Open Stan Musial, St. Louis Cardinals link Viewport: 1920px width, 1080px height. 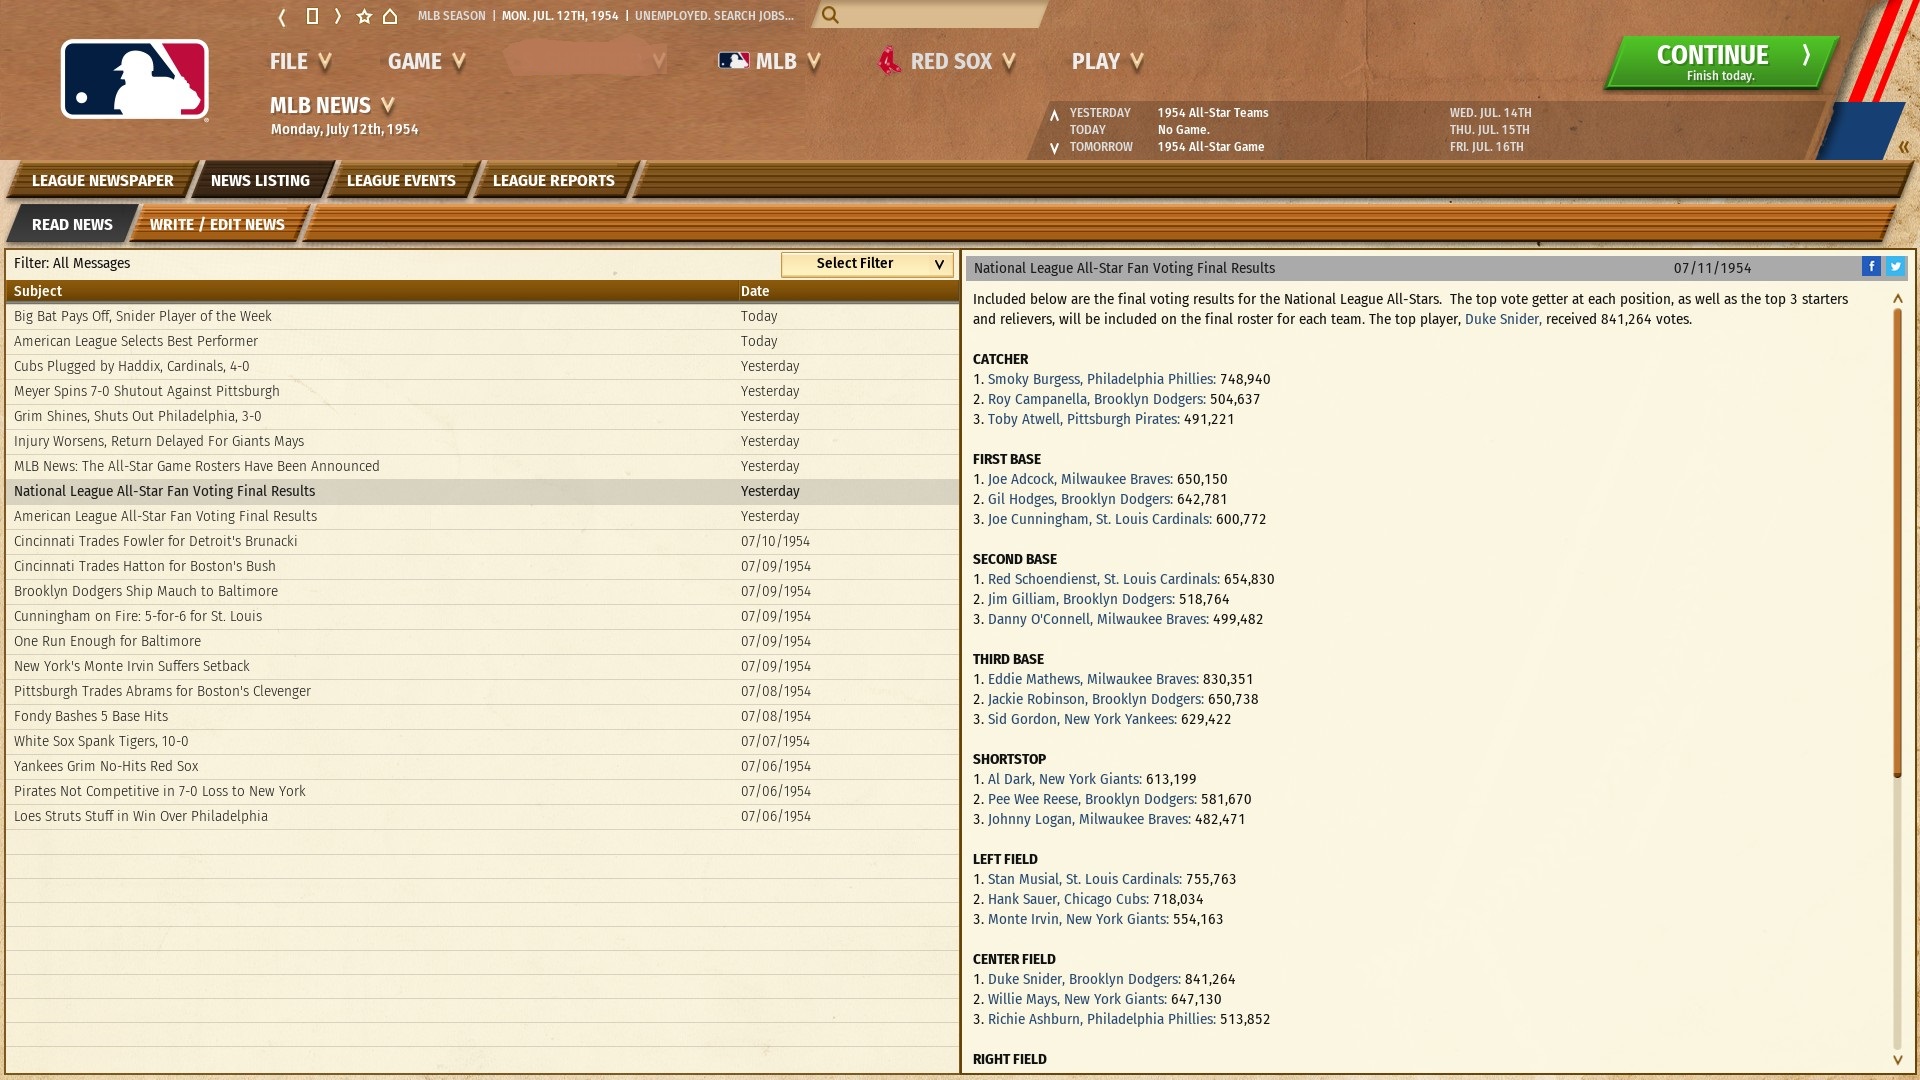(1084, 879)
